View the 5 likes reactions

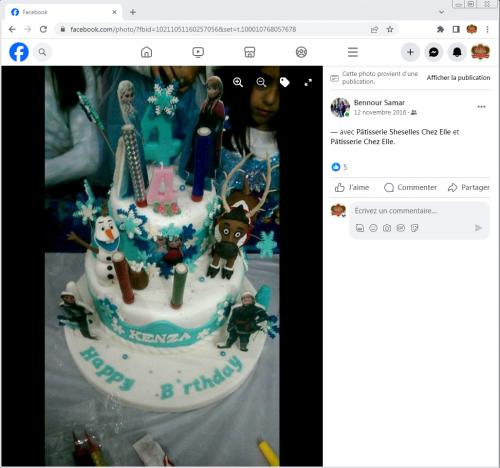pos(339,167)
